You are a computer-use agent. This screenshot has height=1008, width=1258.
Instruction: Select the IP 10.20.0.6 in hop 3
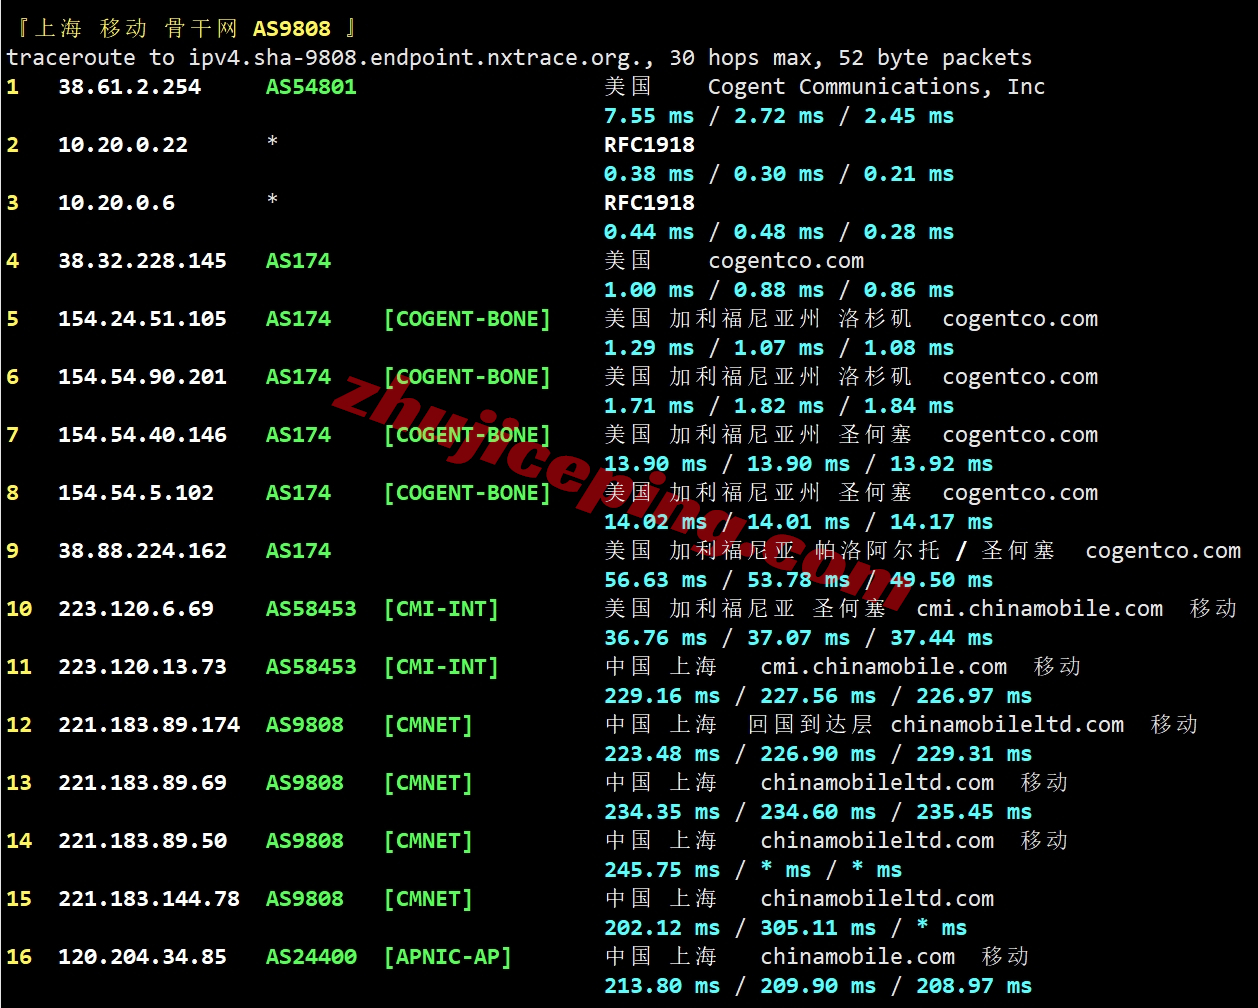tap(117, 203)
